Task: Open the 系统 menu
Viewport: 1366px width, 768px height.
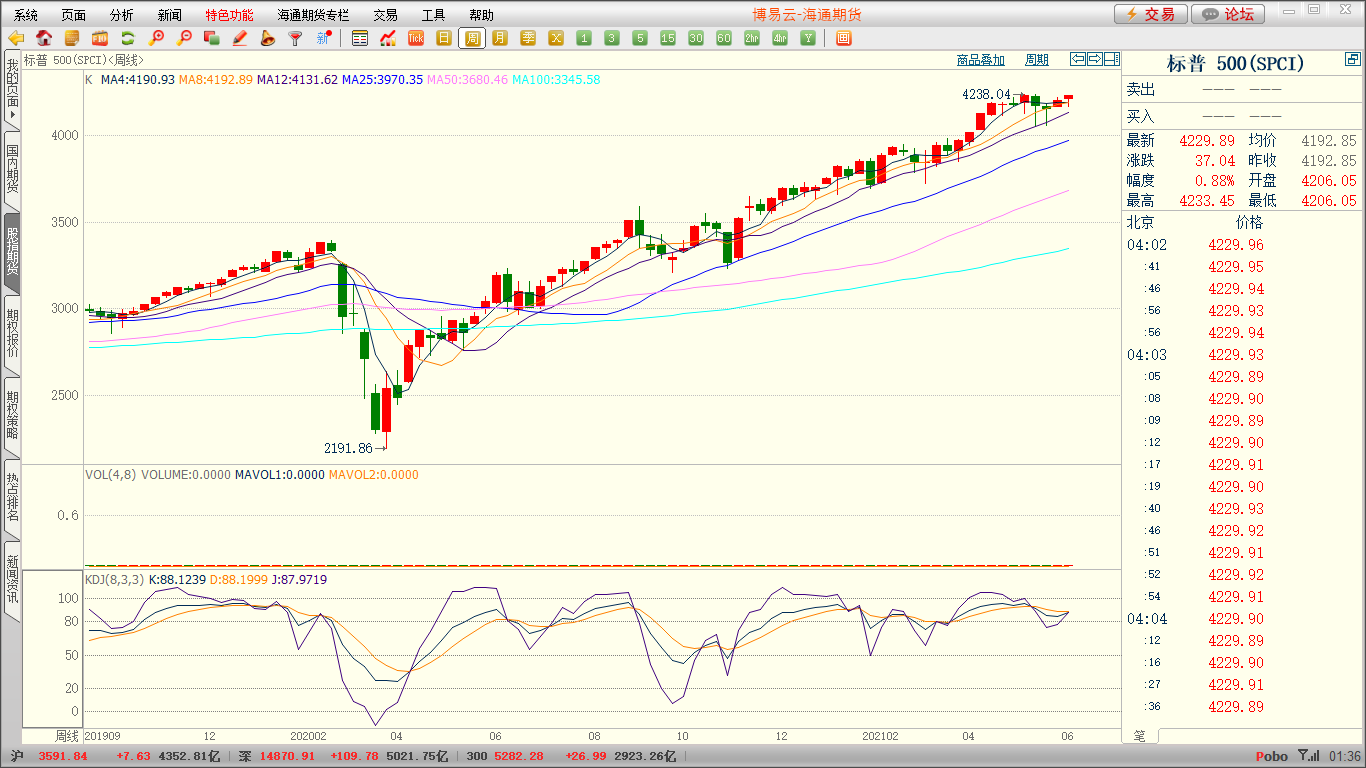Action: pos(27,15)
